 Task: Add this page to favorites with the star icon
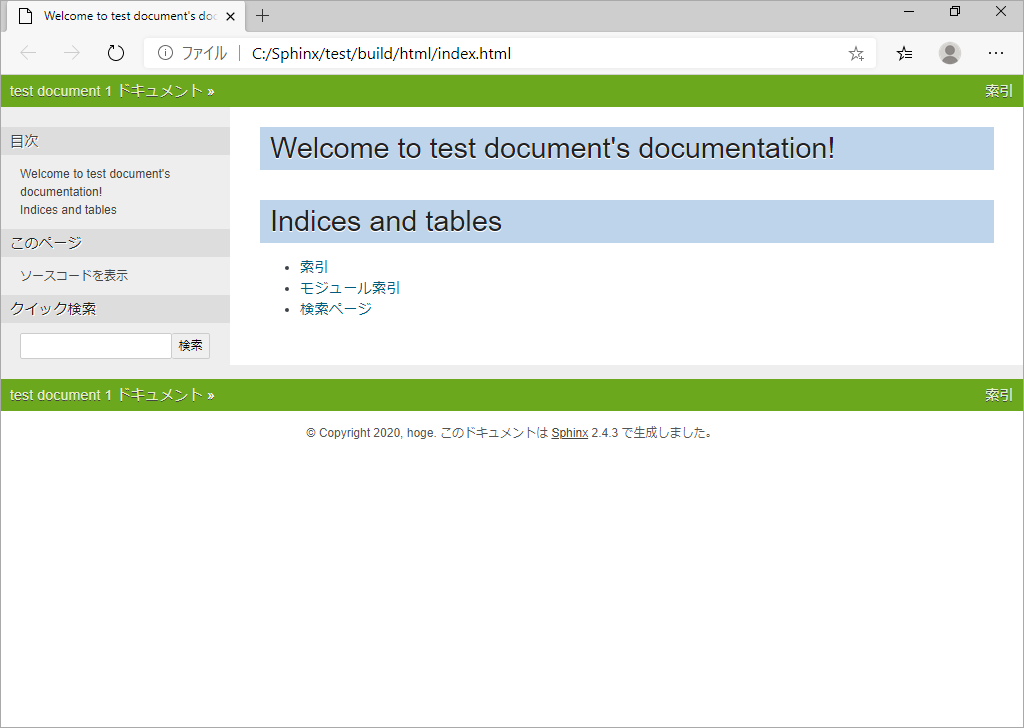[x=856, y=54]
